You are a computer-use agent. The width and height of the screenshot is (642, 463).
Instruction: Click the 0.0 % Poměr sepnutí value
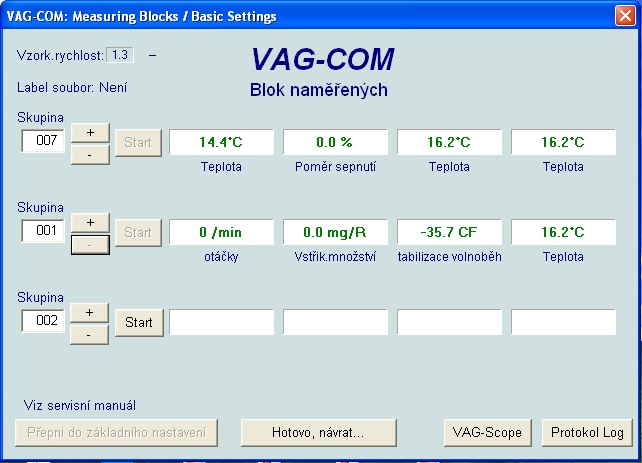click(335, 142)
